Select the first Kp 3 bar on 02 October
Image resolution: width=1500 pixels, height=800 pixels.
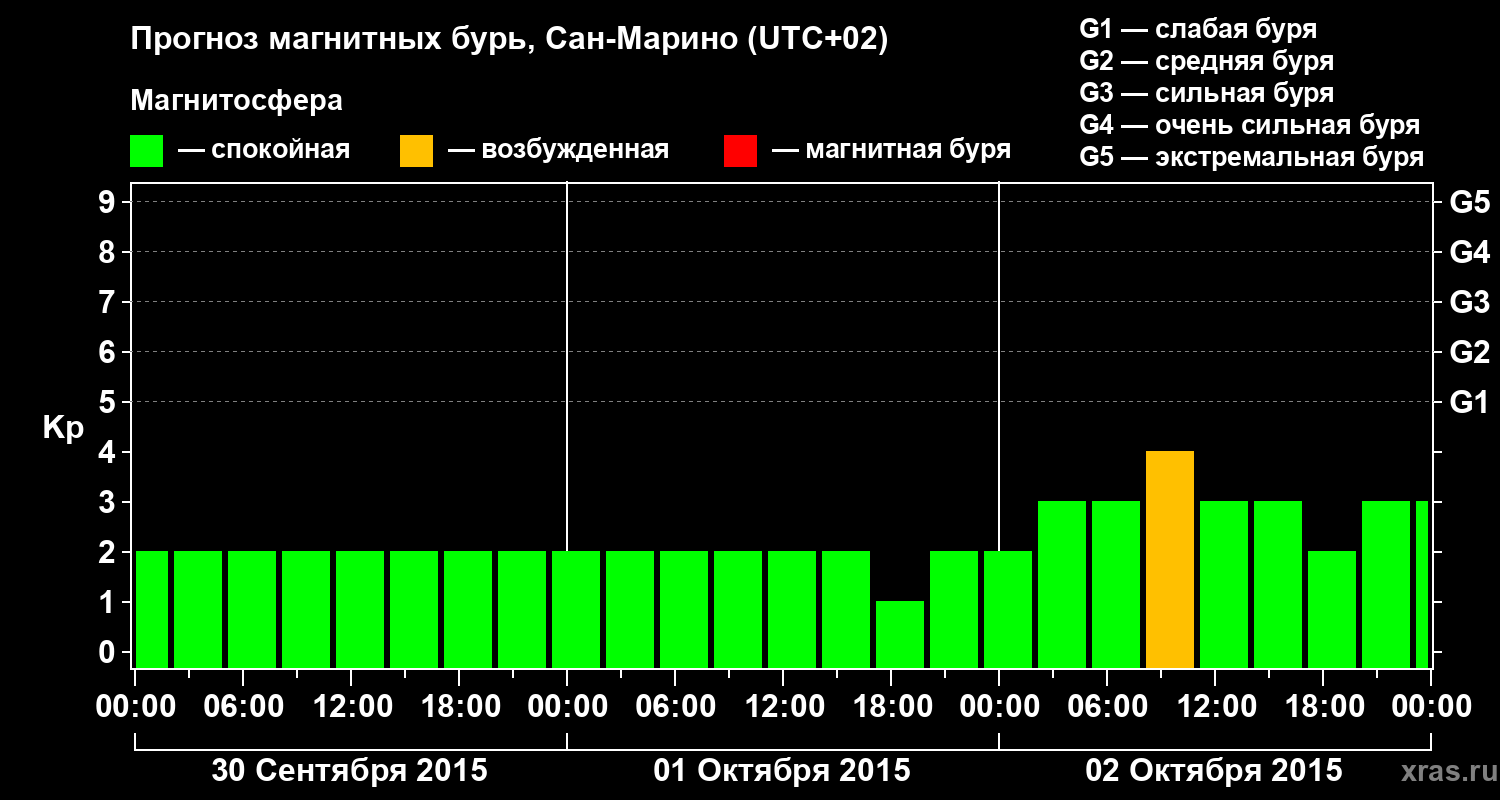1062,585
